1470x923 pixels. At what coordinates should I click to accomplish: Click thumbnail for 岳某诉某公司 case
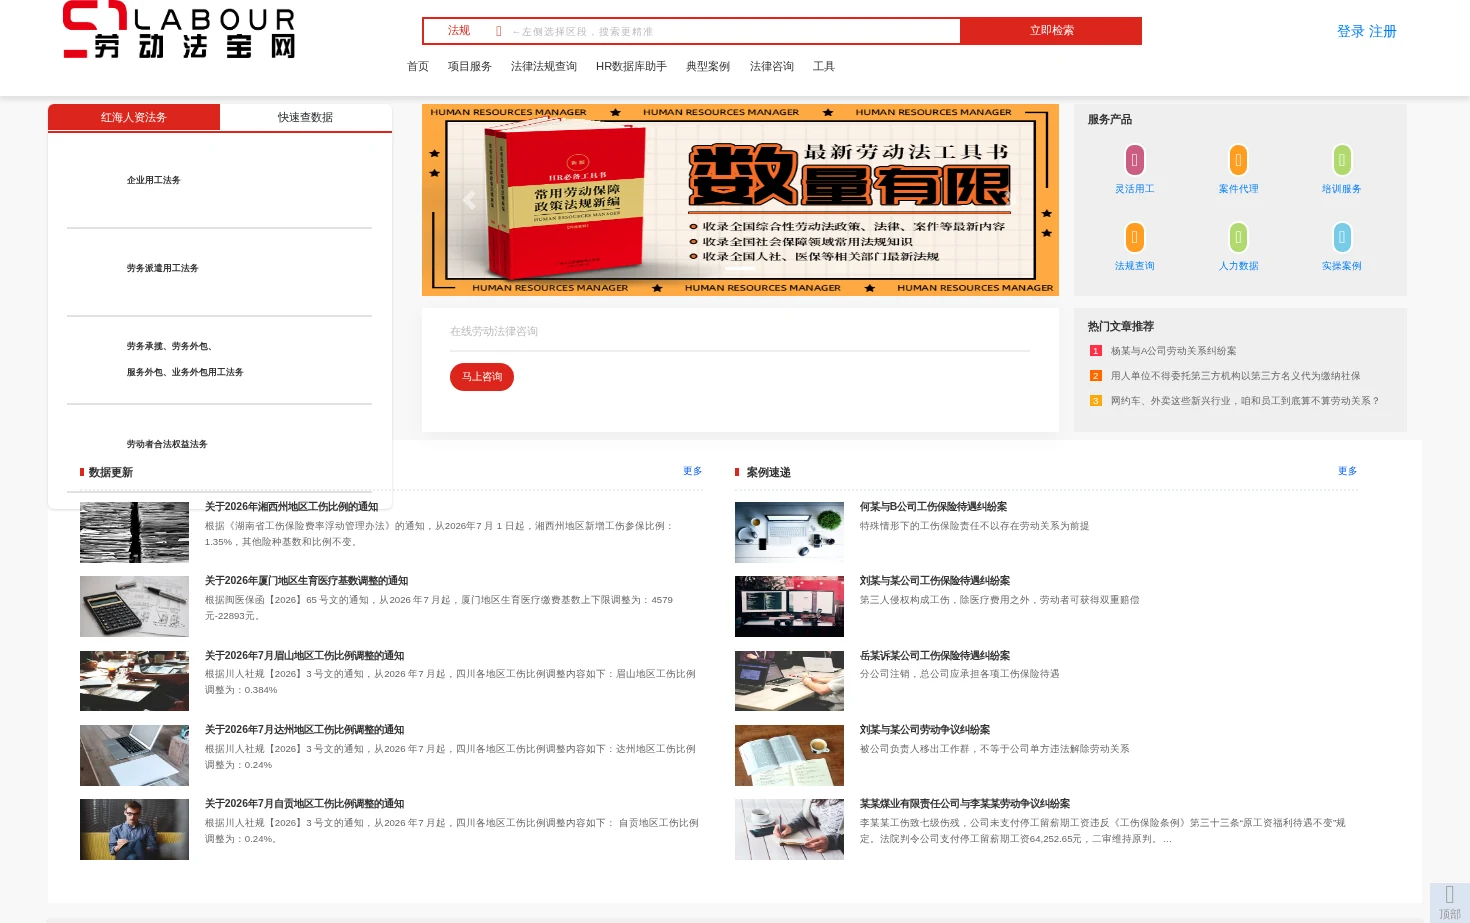point(789,681)
